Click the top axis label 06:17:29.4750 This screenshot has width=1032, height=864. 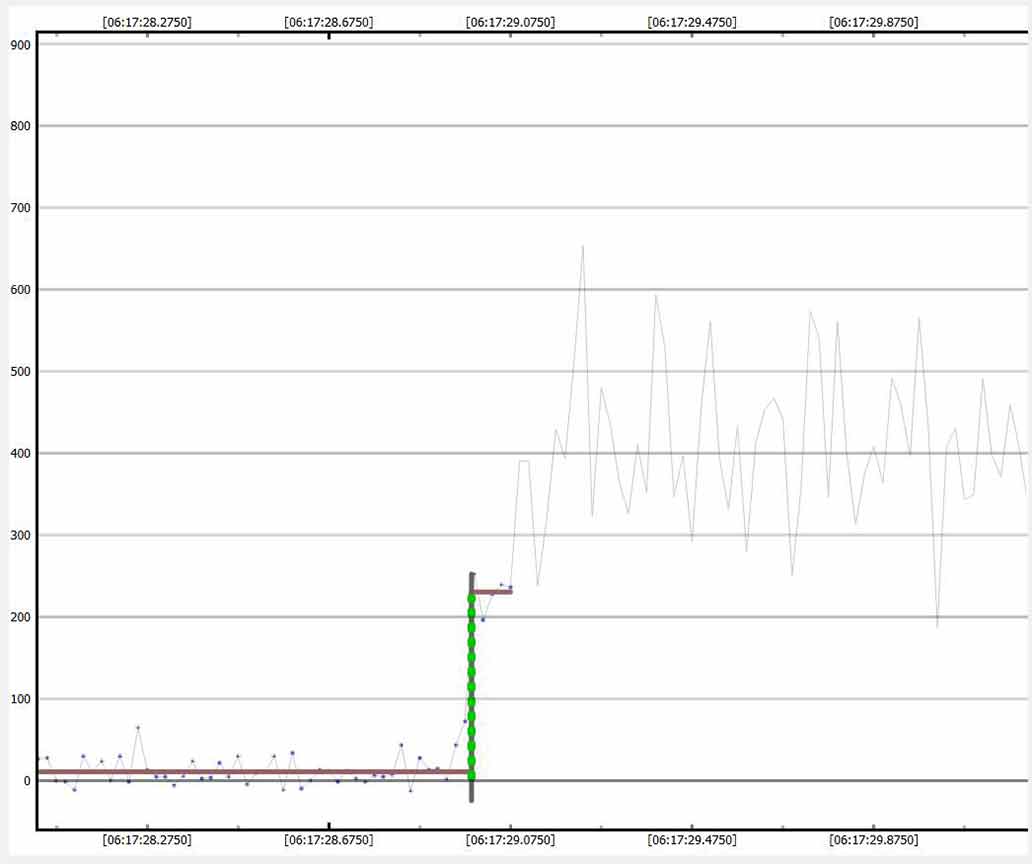(692, 21)
